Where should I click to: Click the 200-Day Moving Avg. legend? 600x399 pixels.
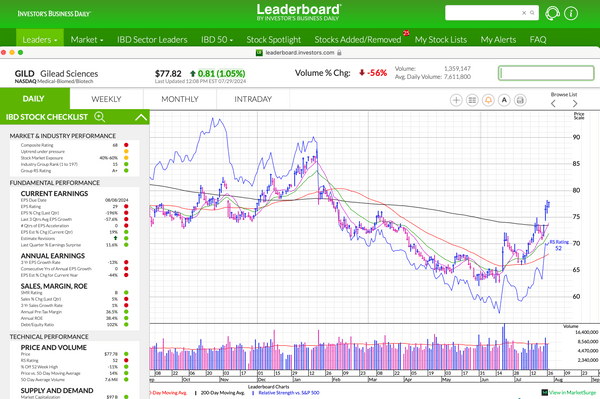pyautogui.click(x=223, y=393)
